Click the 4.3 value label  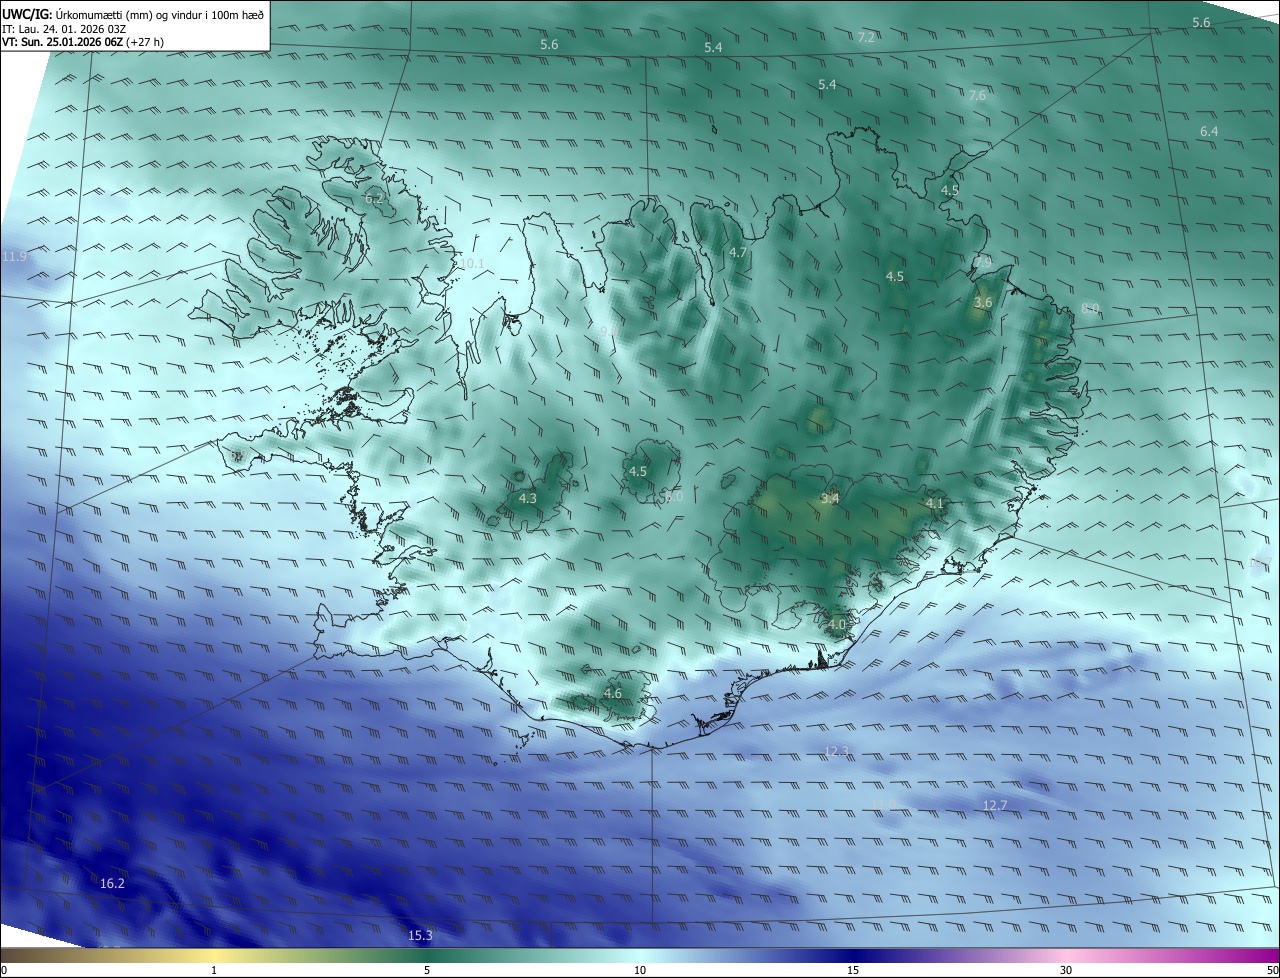[528, 498]
